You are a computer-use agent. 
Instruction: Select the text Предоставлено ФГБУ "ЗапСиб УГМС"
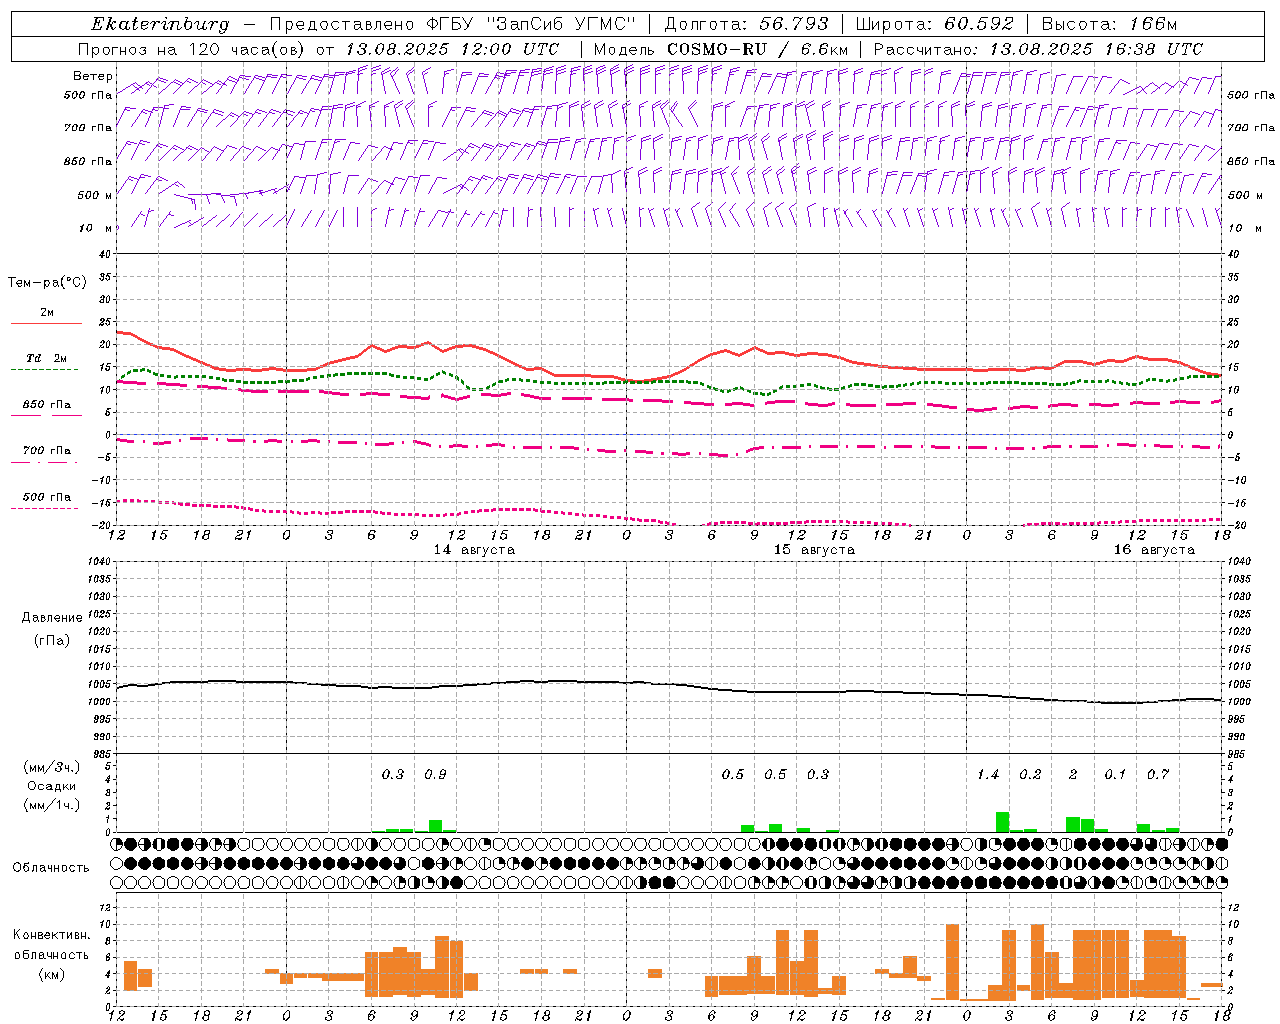[453, 24]
